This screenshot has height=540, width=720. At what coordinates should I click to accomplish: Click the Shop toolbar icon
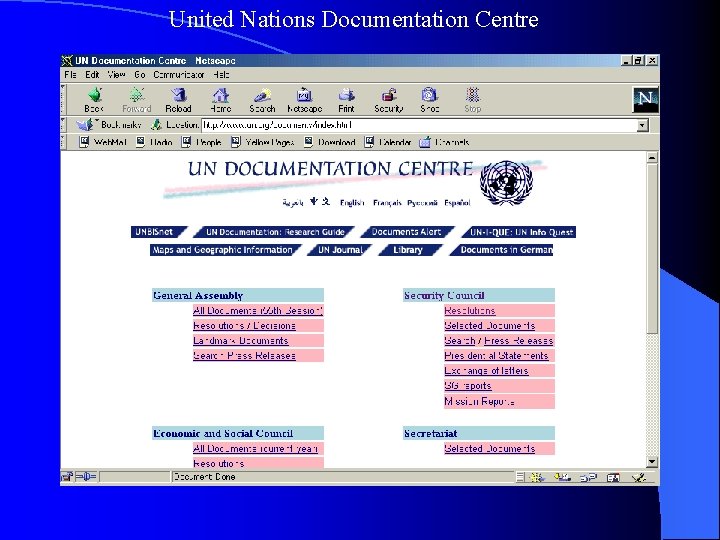430,95
